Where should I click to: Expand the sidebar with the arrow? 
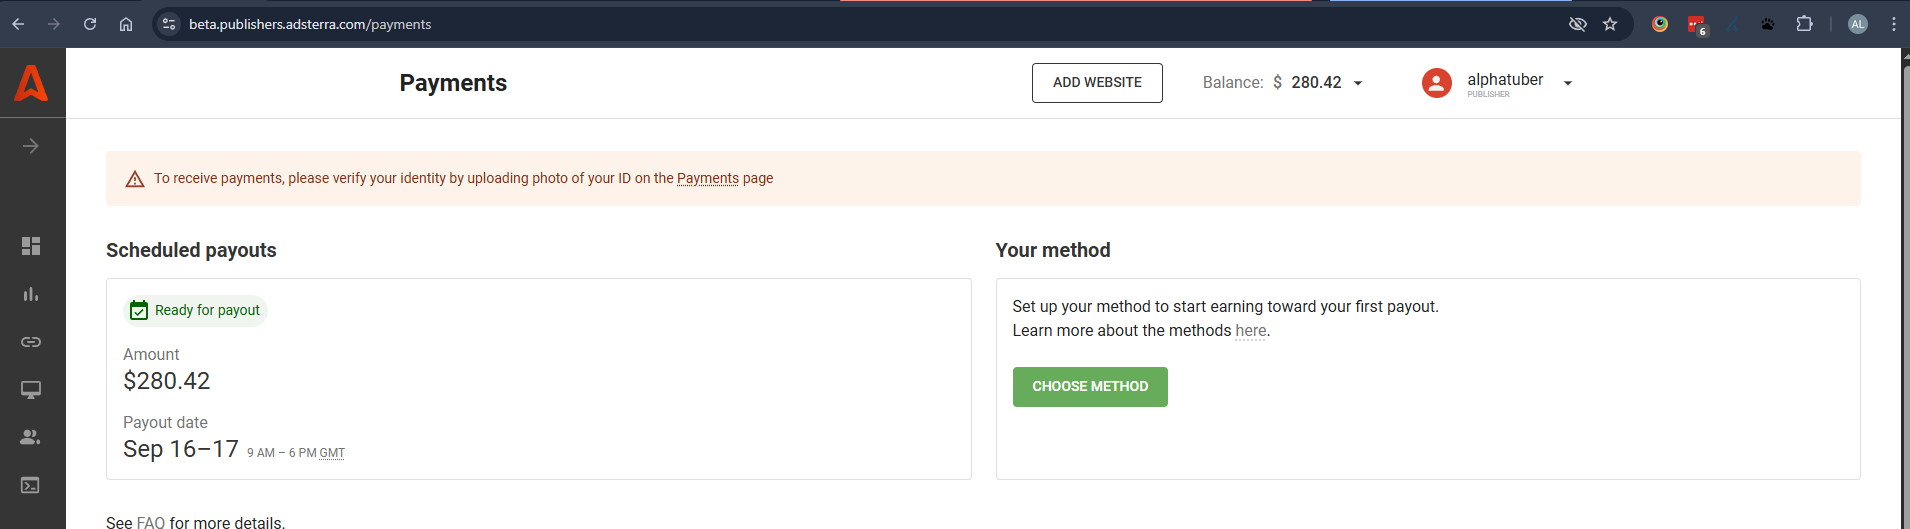point(31,146)
